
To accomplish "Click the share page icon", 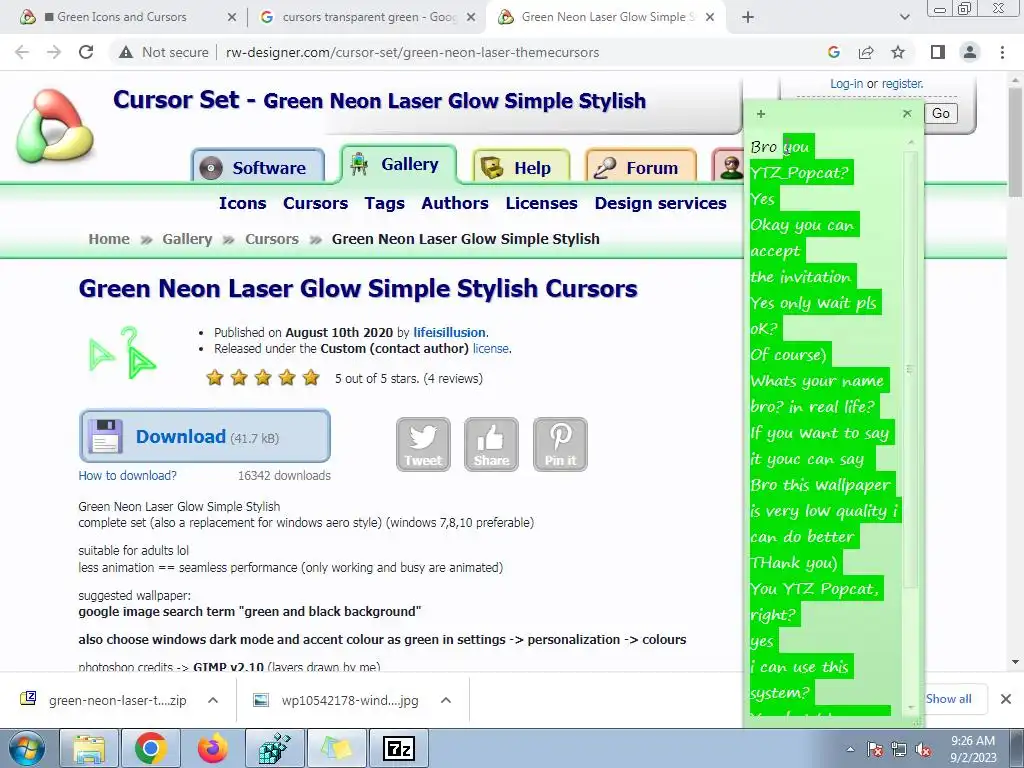I will tap(866, 52).
